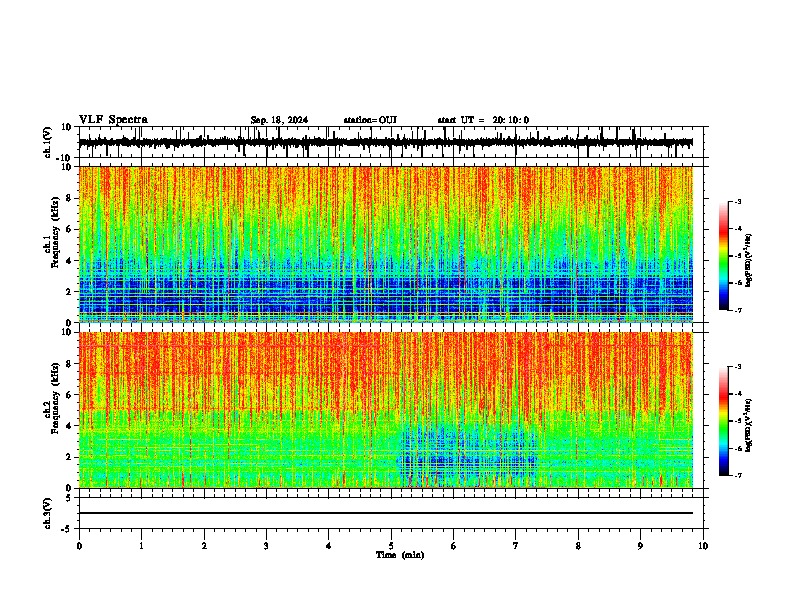Click the 'start UT = 20:10:0' text
This screenshot has height=612, width=792.
click(483, 120)
